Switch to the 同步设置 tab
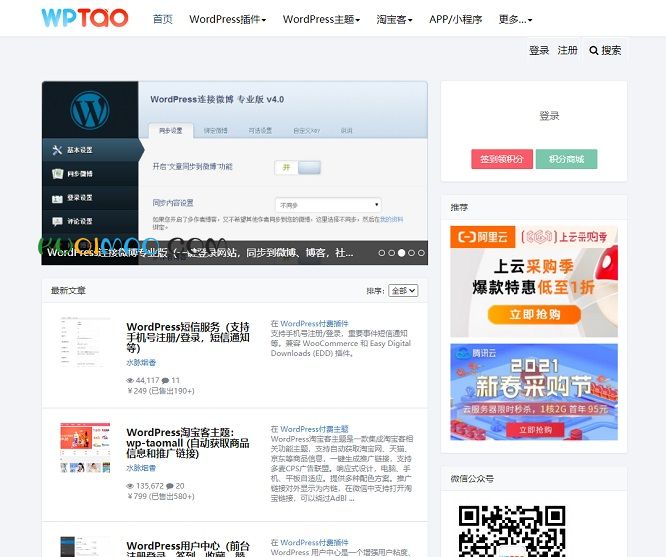 click(x=171, y=131)
